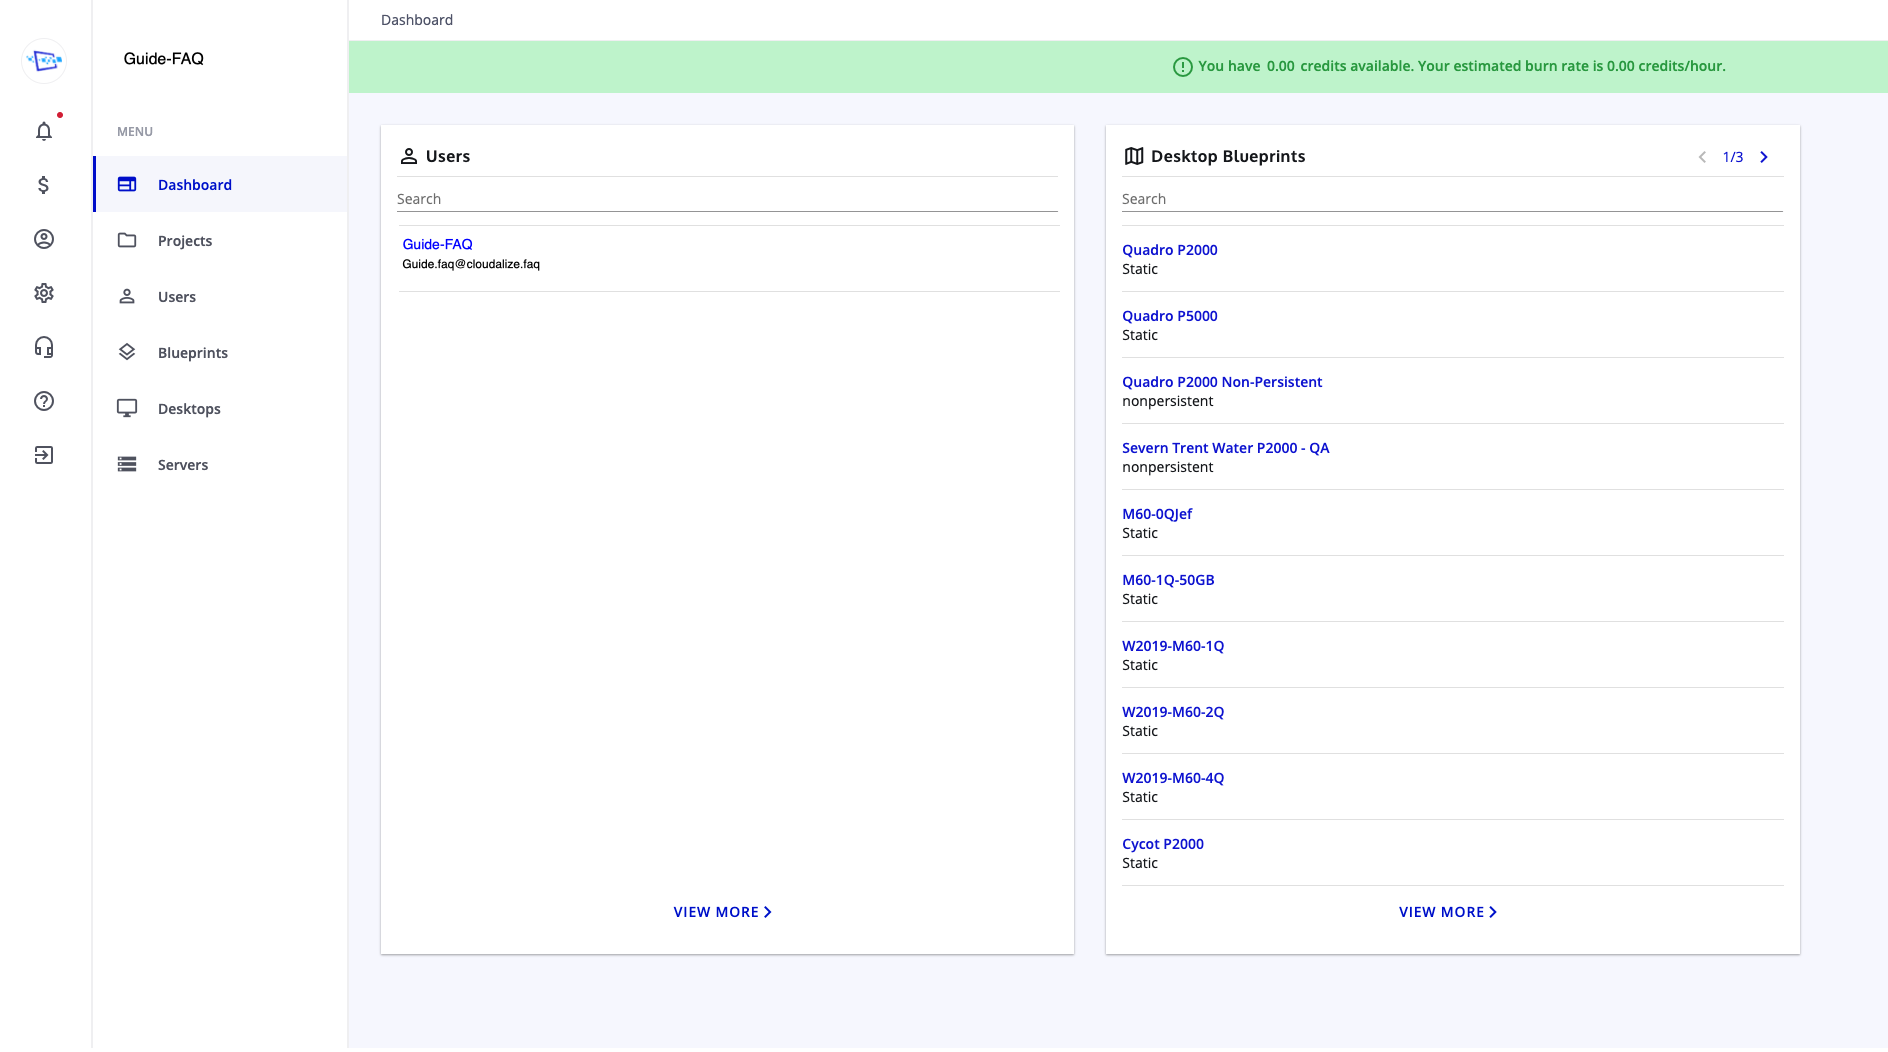Open the Quadro P2000 blueprint
The image size is (1888, 1052).
[1169, 250]
